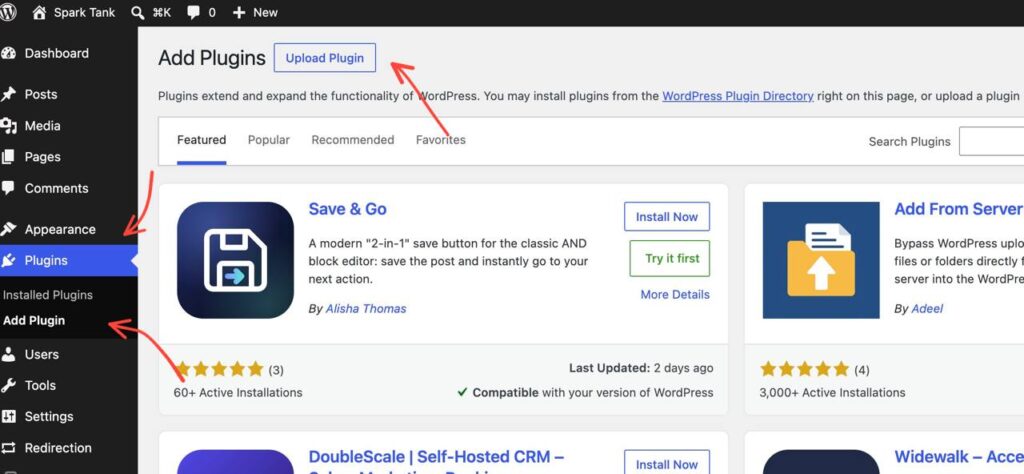Viewport: 1024px width, 474px height.
Task: Click the comments bubble icon in admin bar
Action: (x=193, y=12)
